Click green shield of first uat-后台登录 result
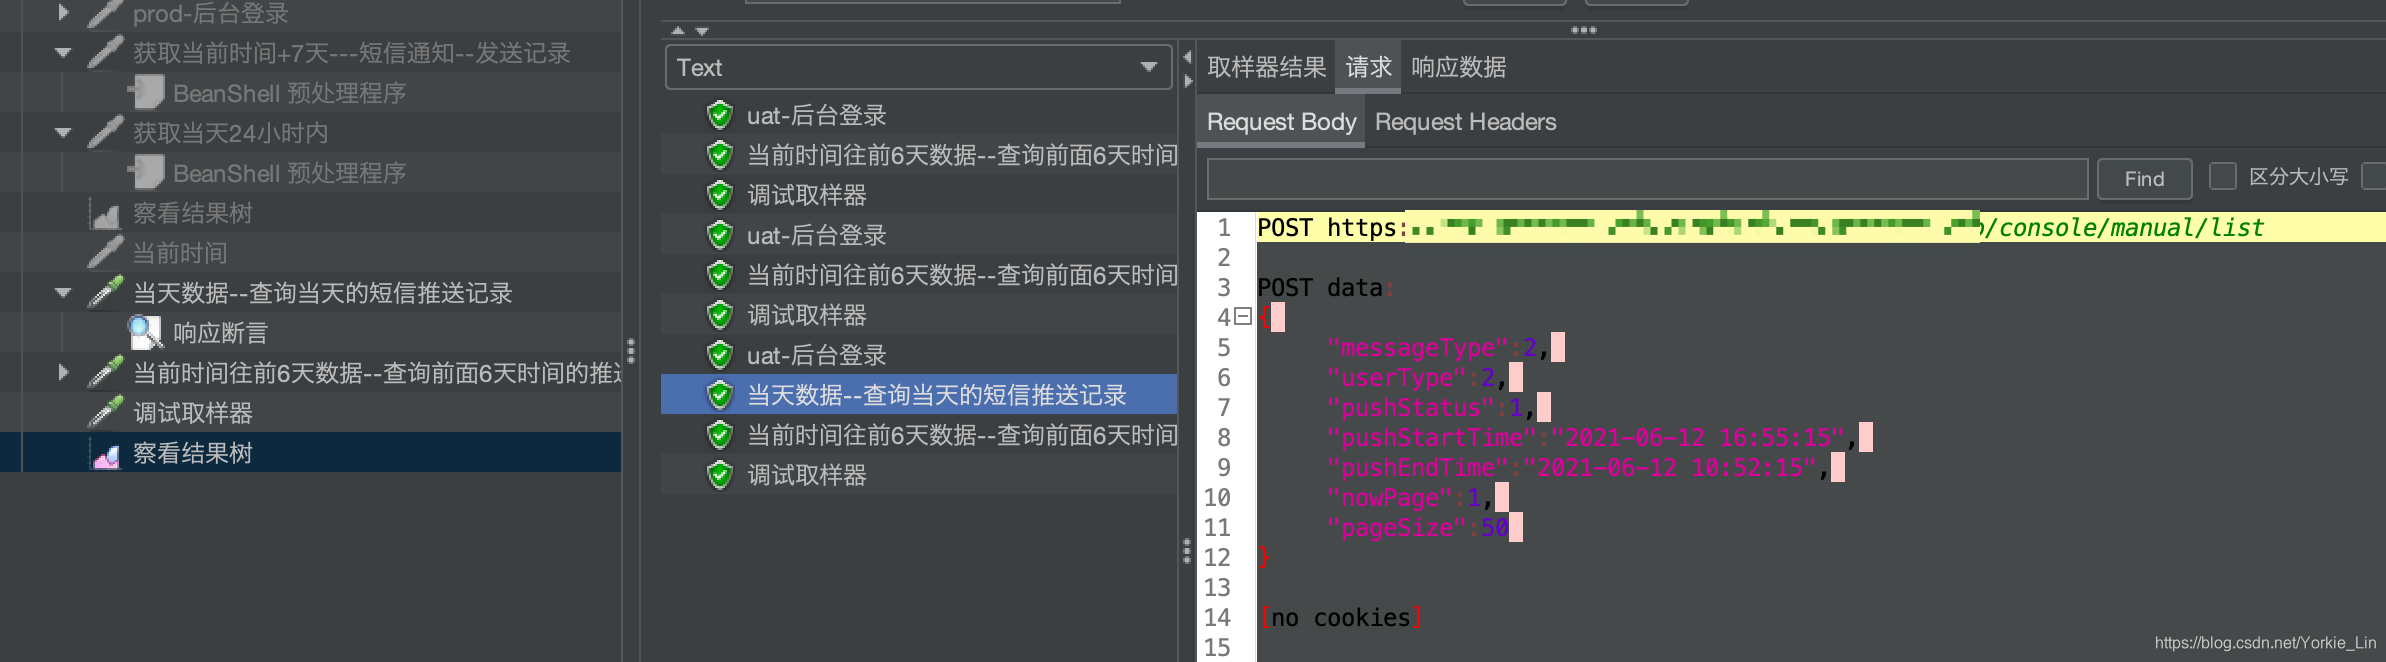 (719, 115)
